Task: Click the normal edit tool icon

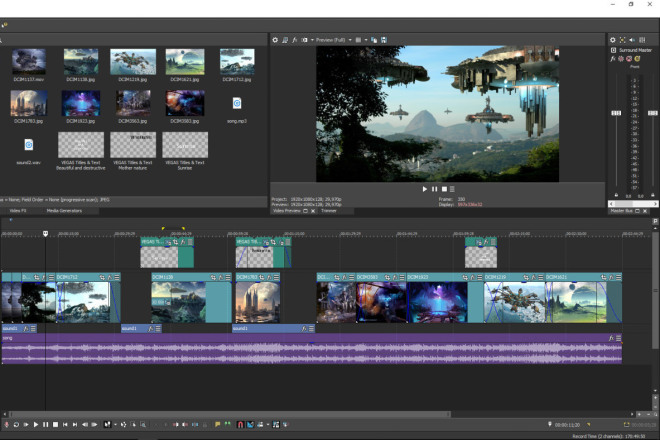Action: (x=107, y=424)
